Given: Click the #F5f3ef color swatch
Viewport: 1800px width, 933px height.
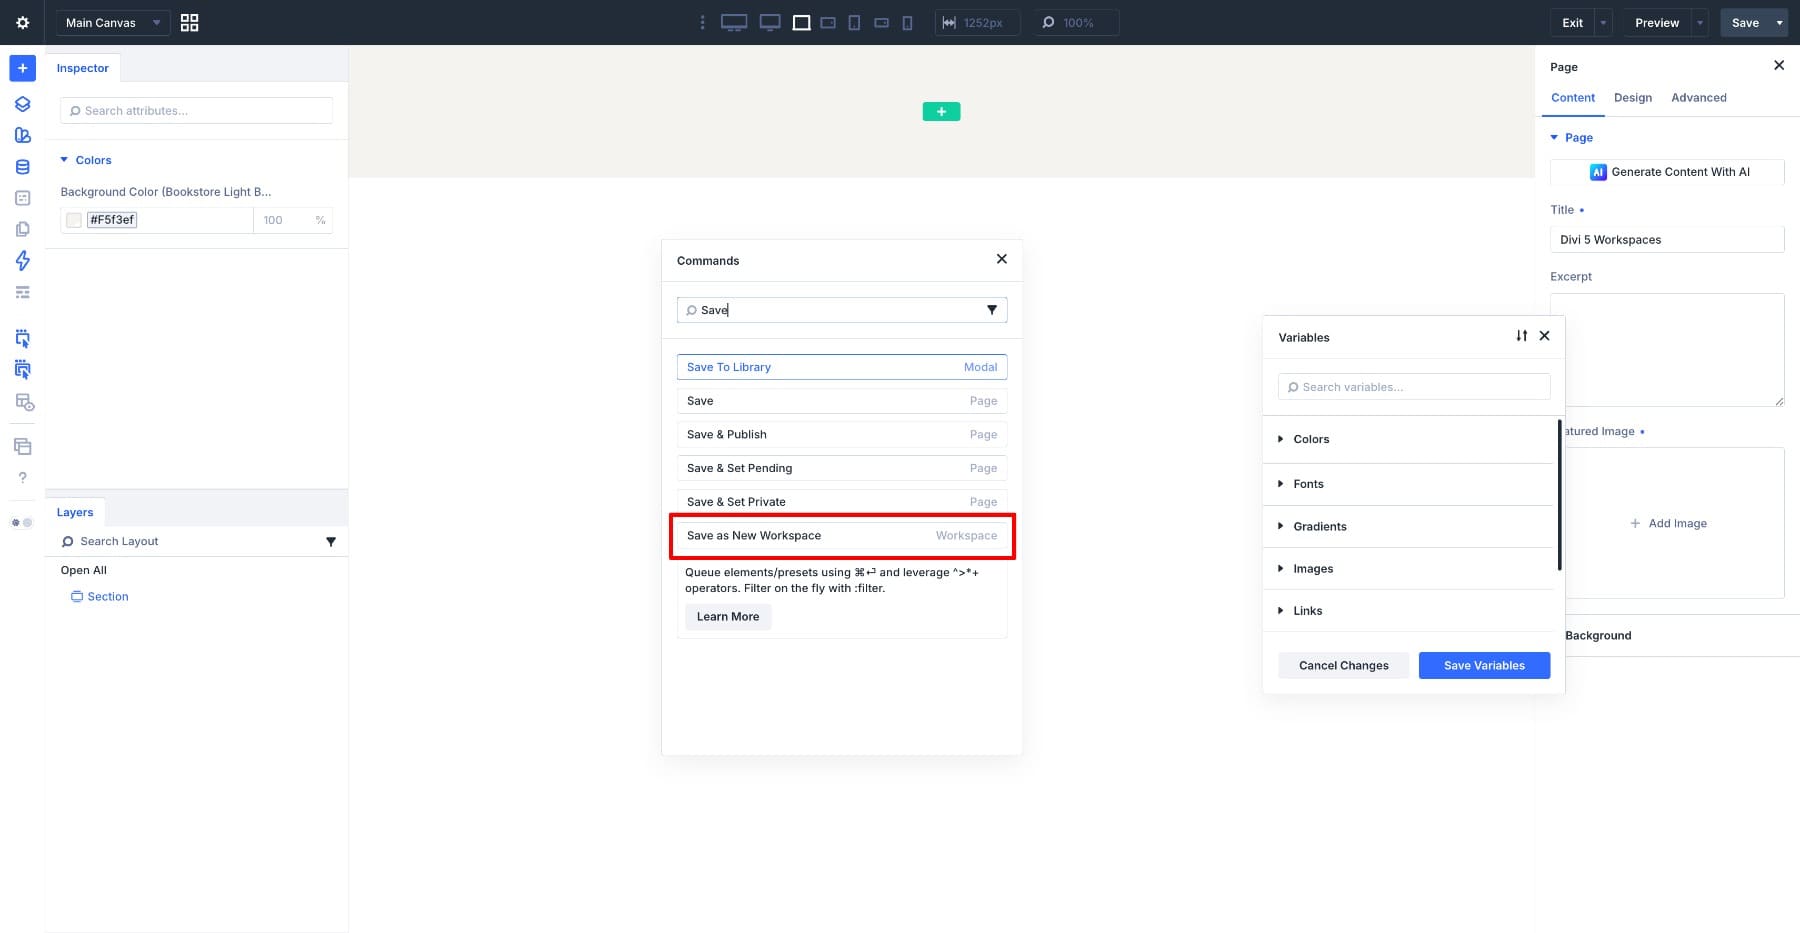Looking at the screenshot, I should pyautogui.click(x=74, y=220).
